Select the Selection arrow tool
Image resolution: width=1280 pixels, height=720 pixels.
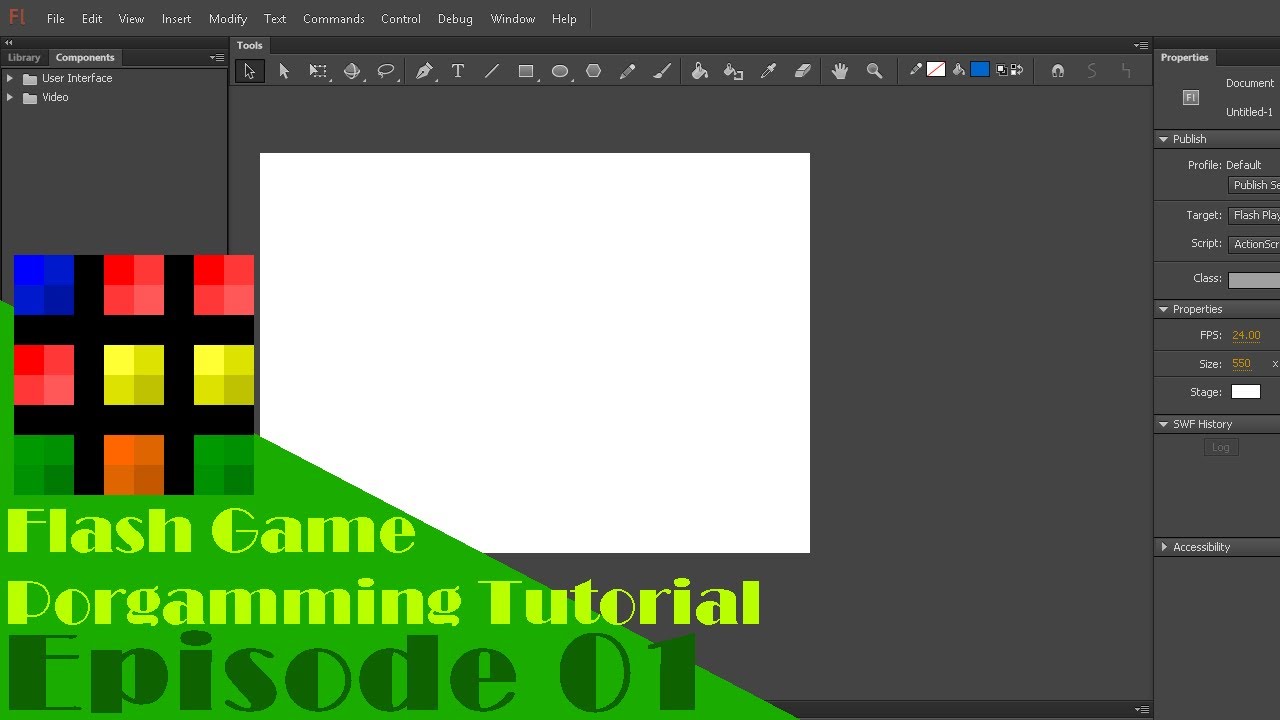coord(249,71)
